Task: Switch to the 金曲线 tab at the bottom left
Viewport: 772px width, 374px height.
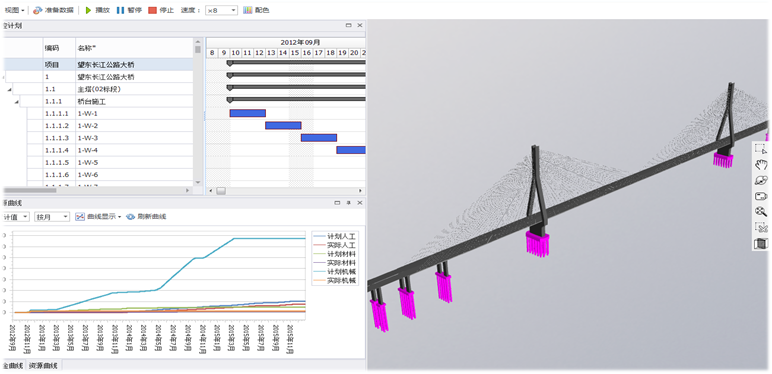Action: [13, 366]
